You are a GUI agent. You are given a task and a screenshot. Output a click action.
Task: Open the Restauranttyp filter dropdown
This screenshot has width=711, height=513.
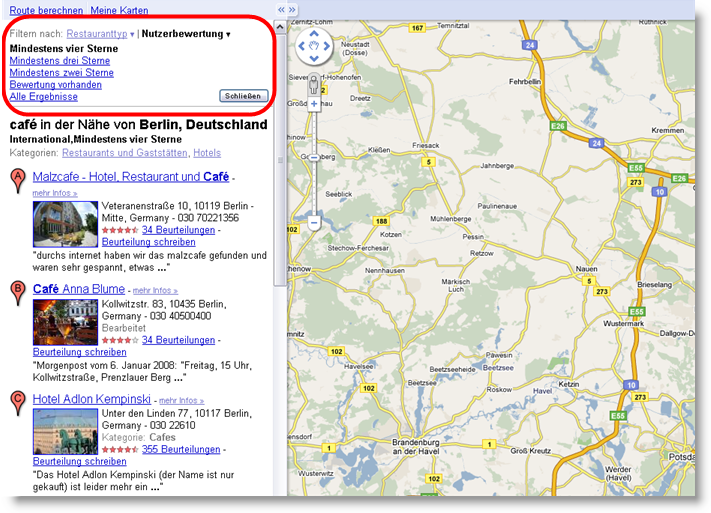pos(100,34)
